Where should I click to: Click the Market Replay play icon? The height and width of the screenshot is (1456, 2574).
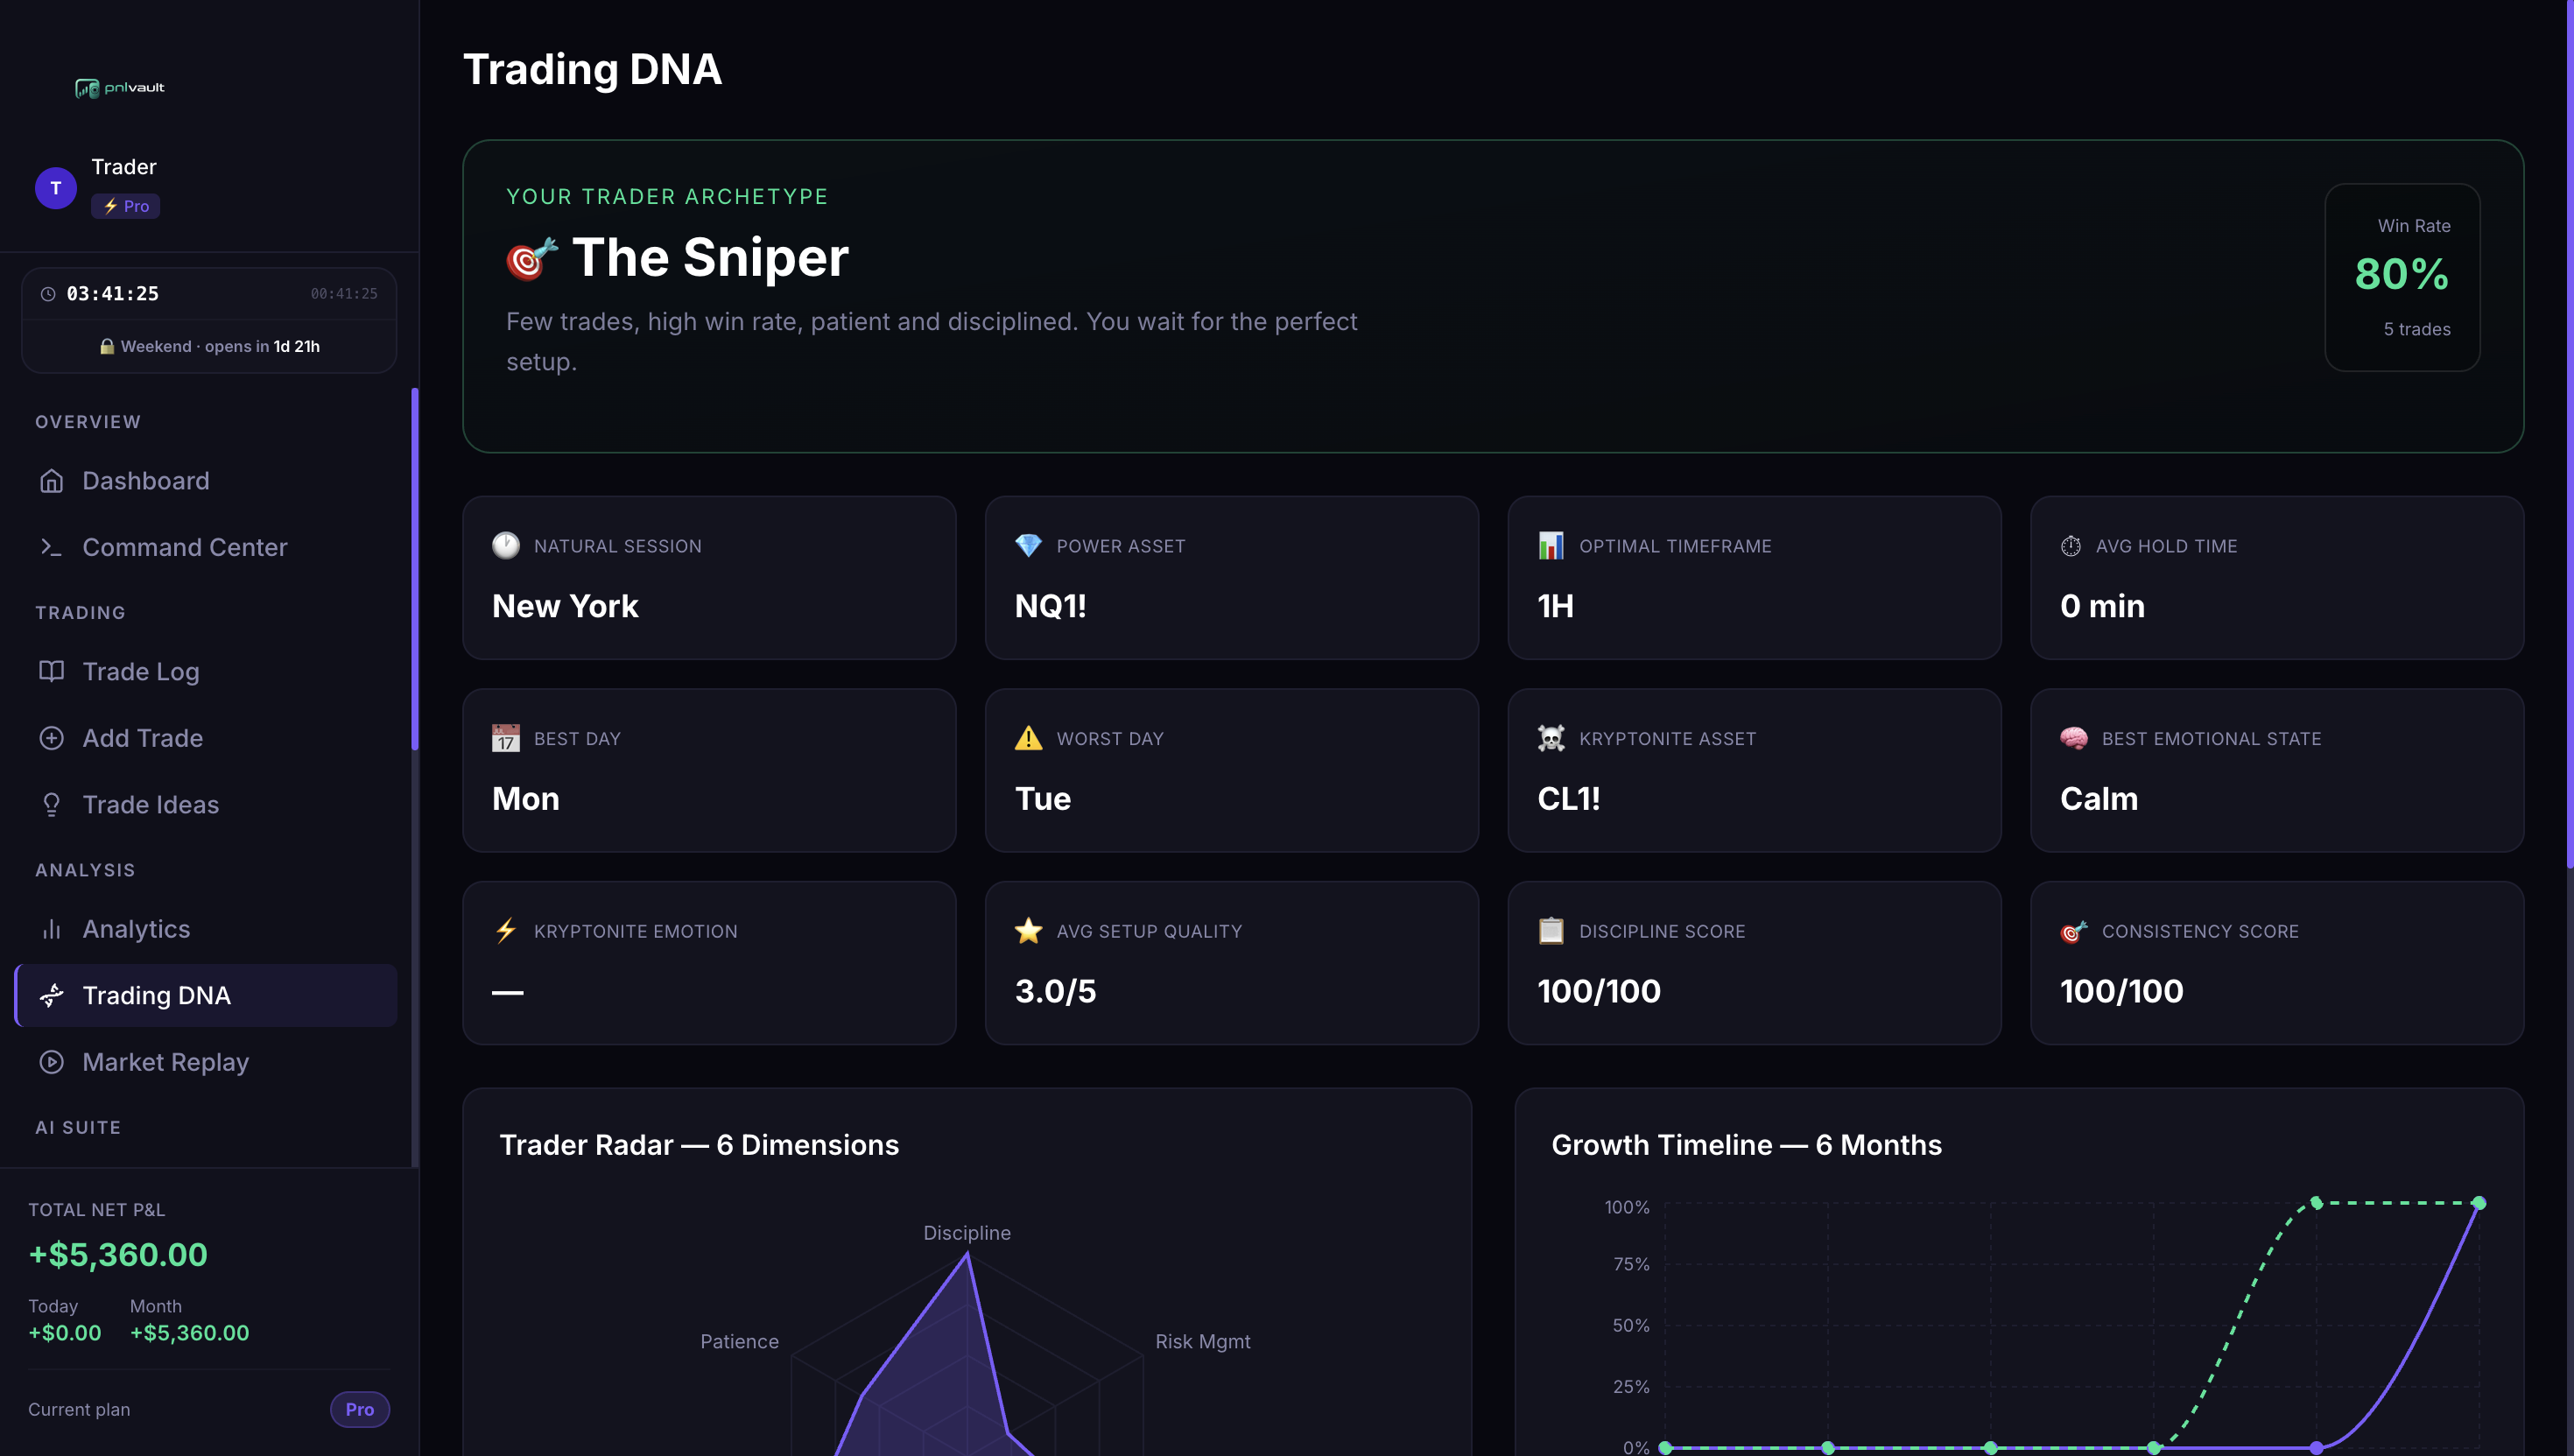tap(51, 1062)
